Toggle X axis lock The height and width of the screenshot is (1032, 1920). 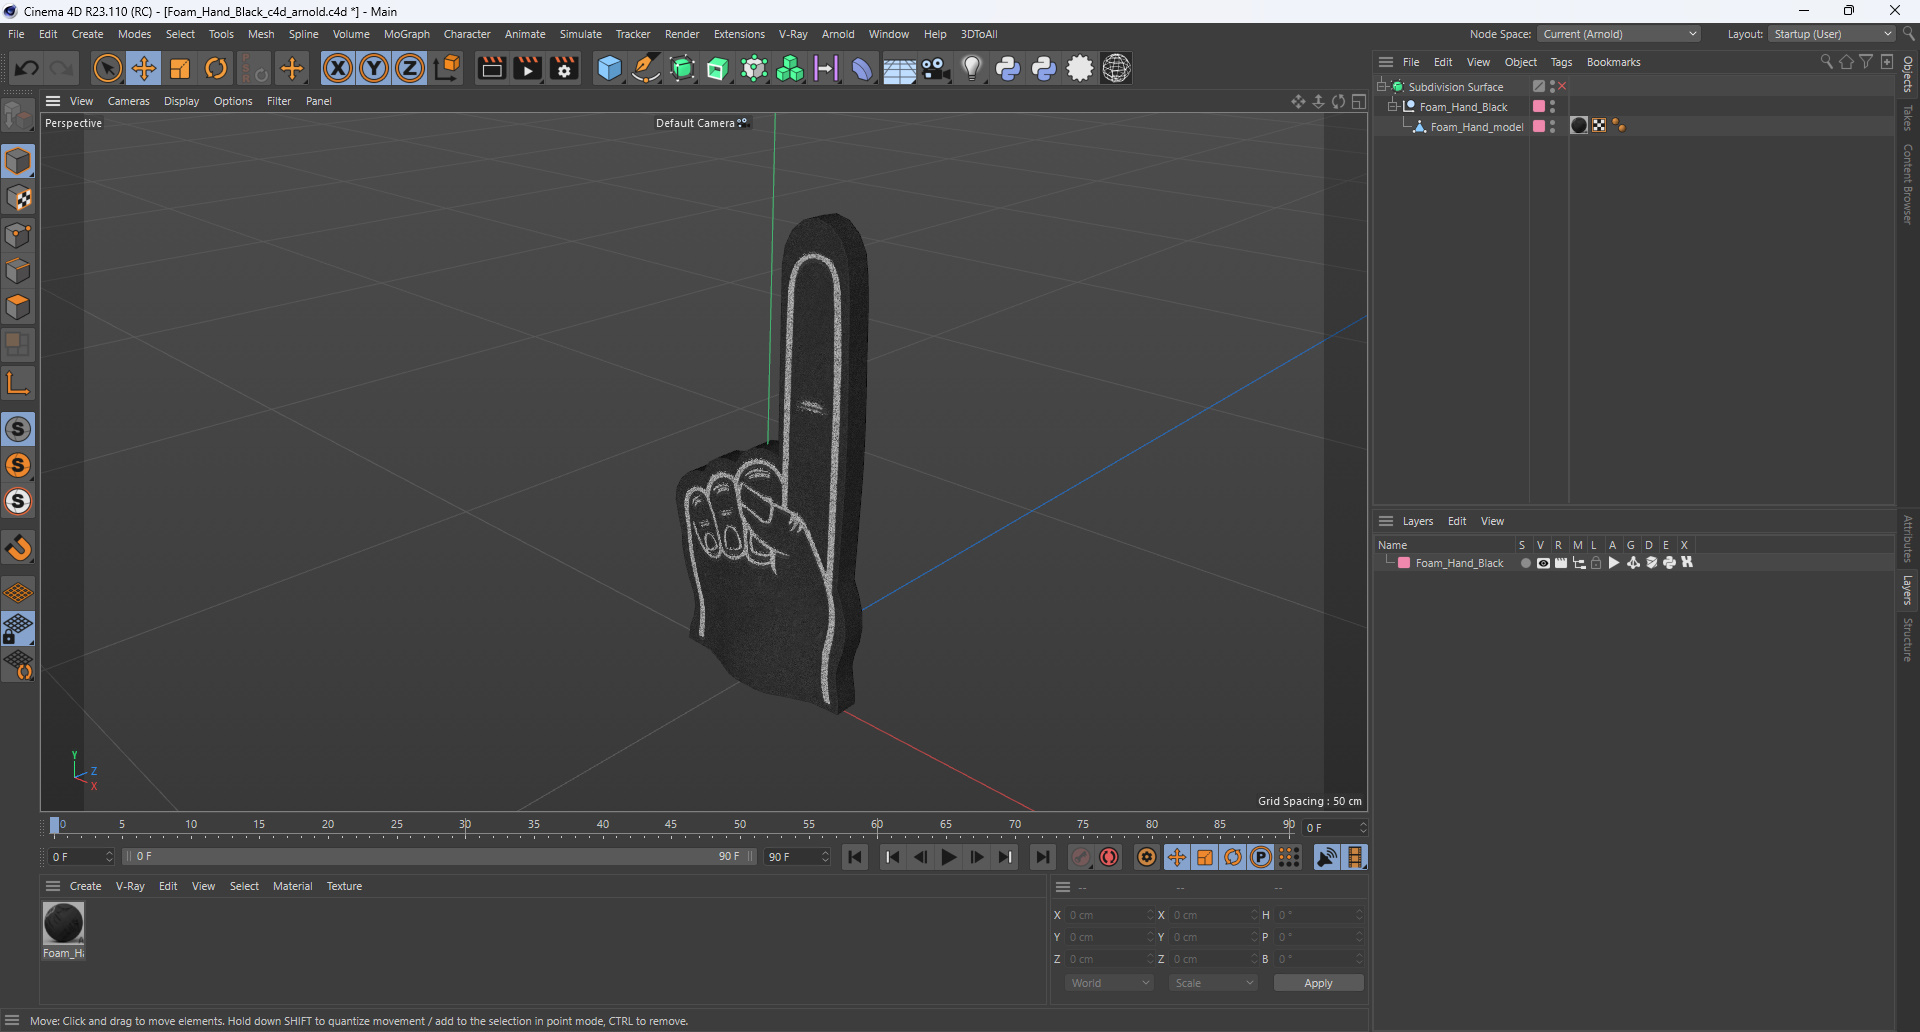click(x=338, y=68)
